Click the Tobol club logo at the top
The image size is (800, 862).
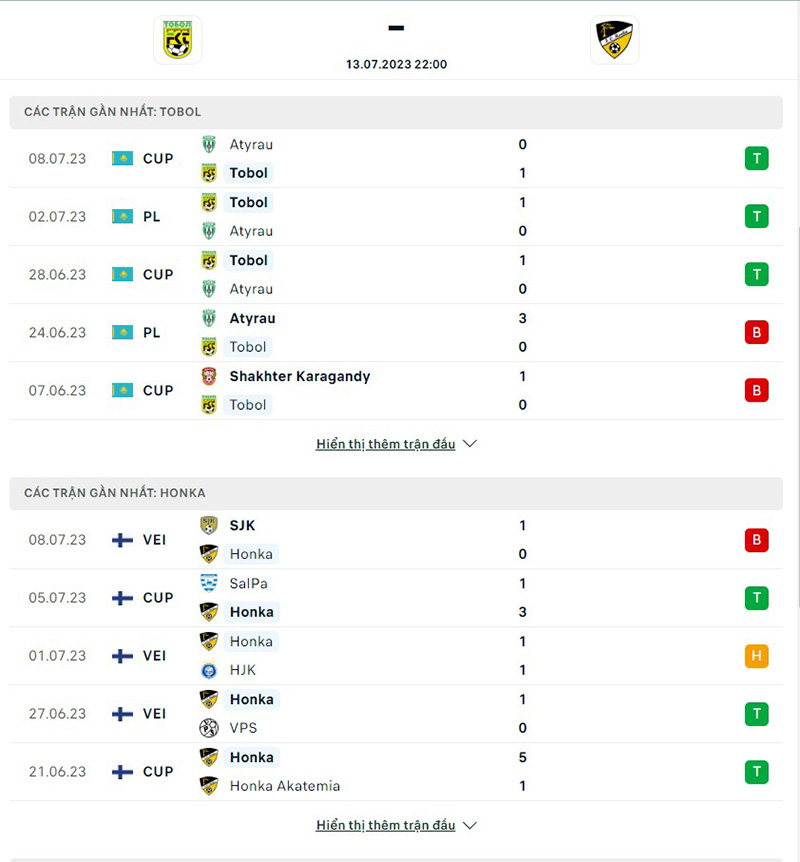[x=177, y=41]
